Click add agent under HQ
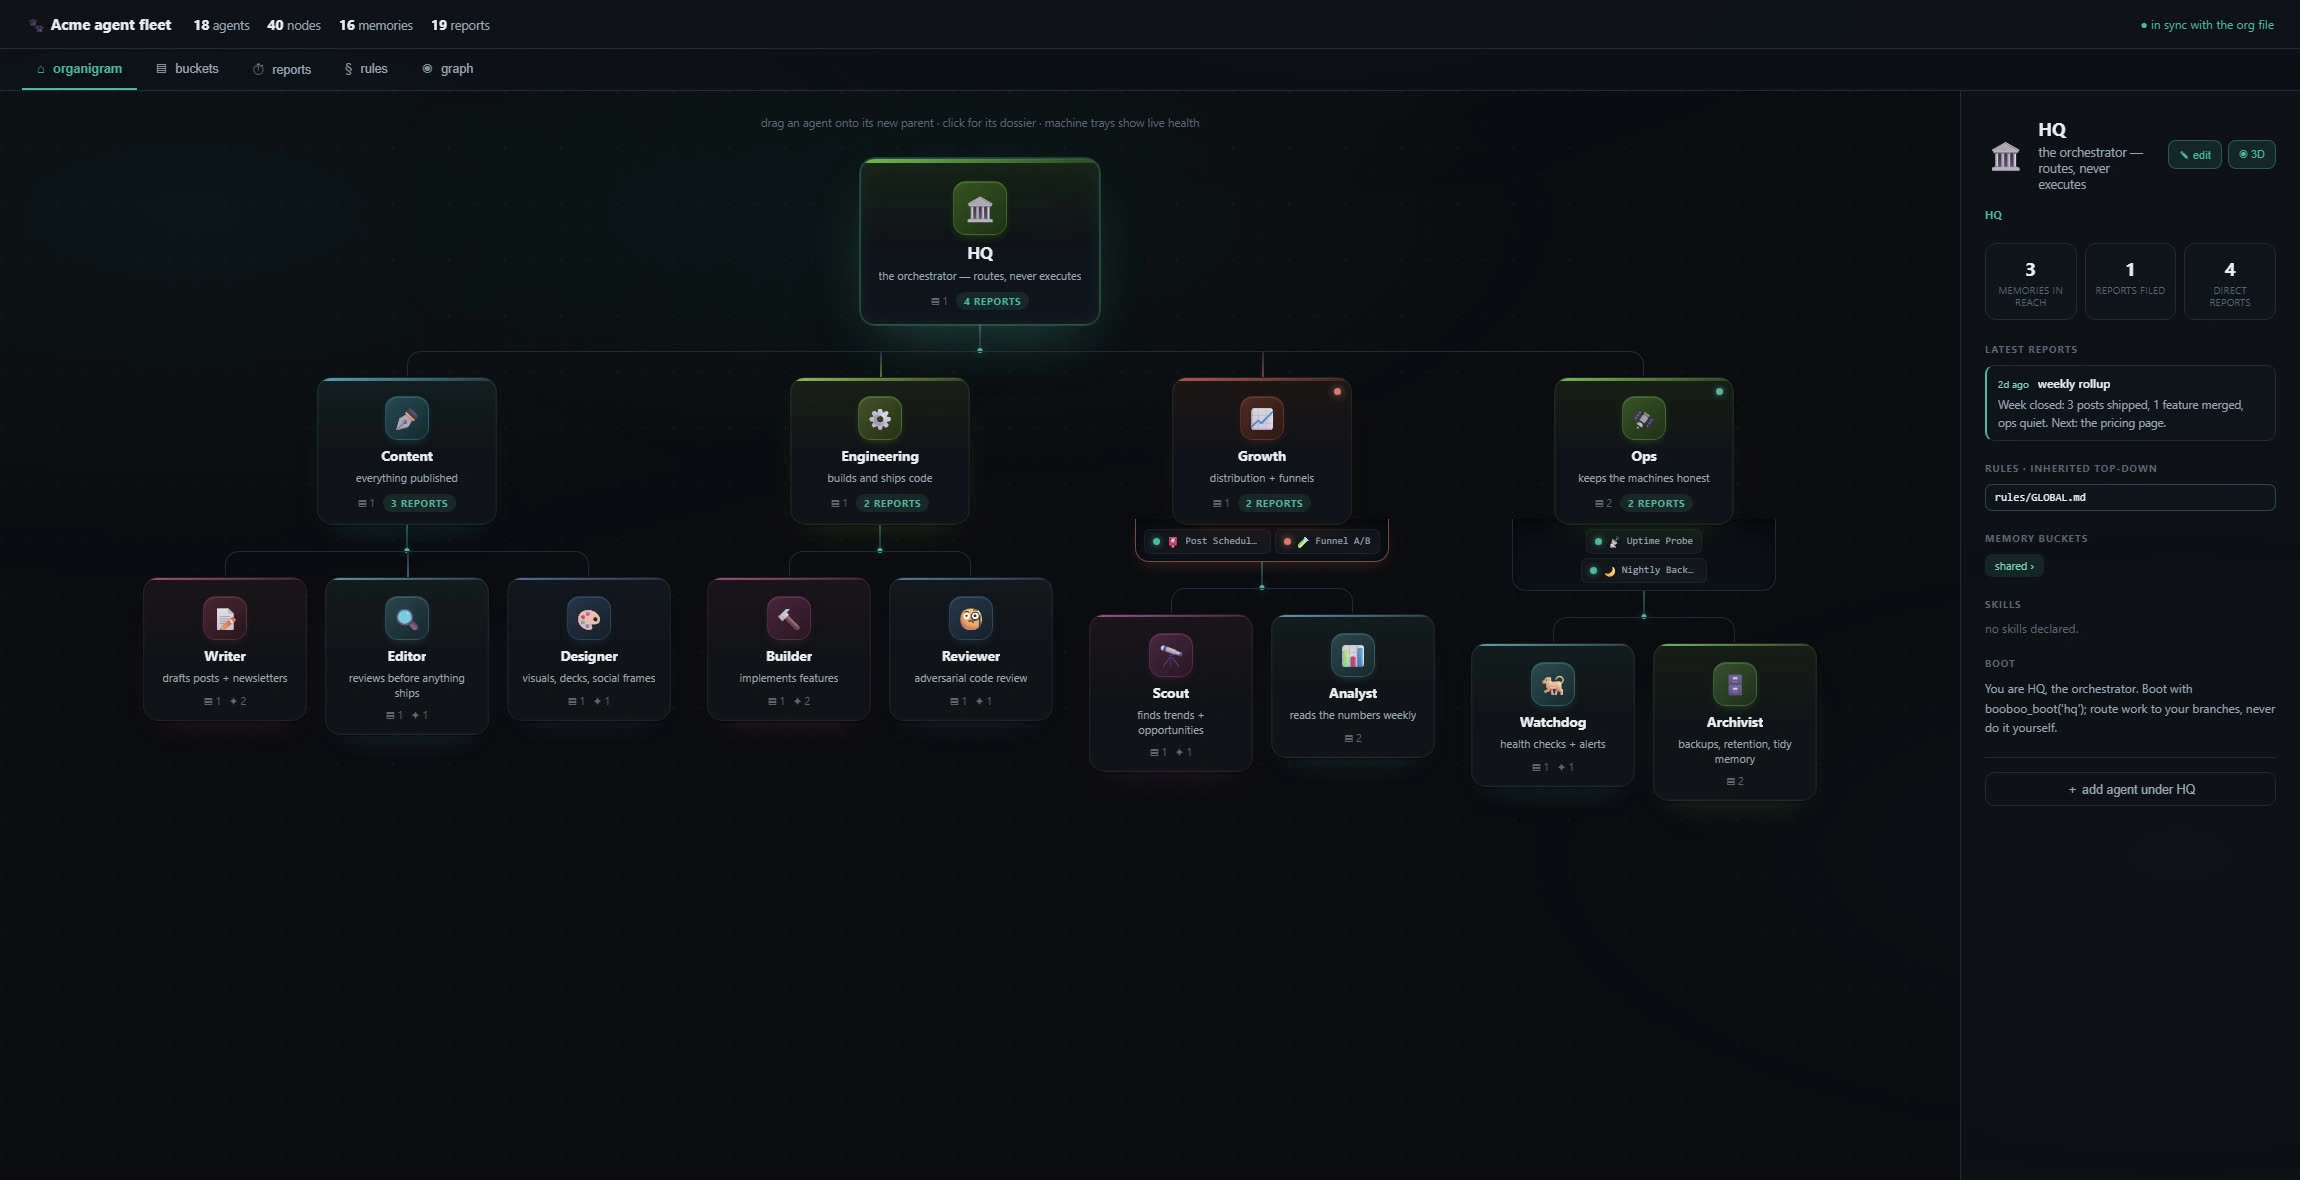Viewport: 2300px width, 1180px height. click(x=2129, y=789)
